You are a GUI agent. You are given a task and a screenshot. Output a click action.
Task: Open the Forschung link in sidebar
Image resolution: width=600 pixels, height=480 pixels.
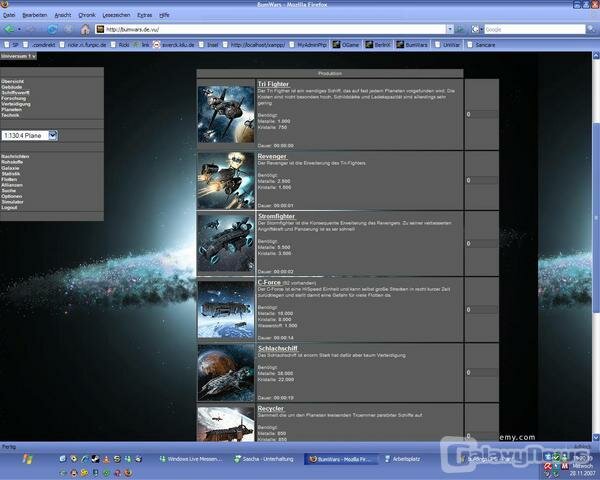[13, 98]
